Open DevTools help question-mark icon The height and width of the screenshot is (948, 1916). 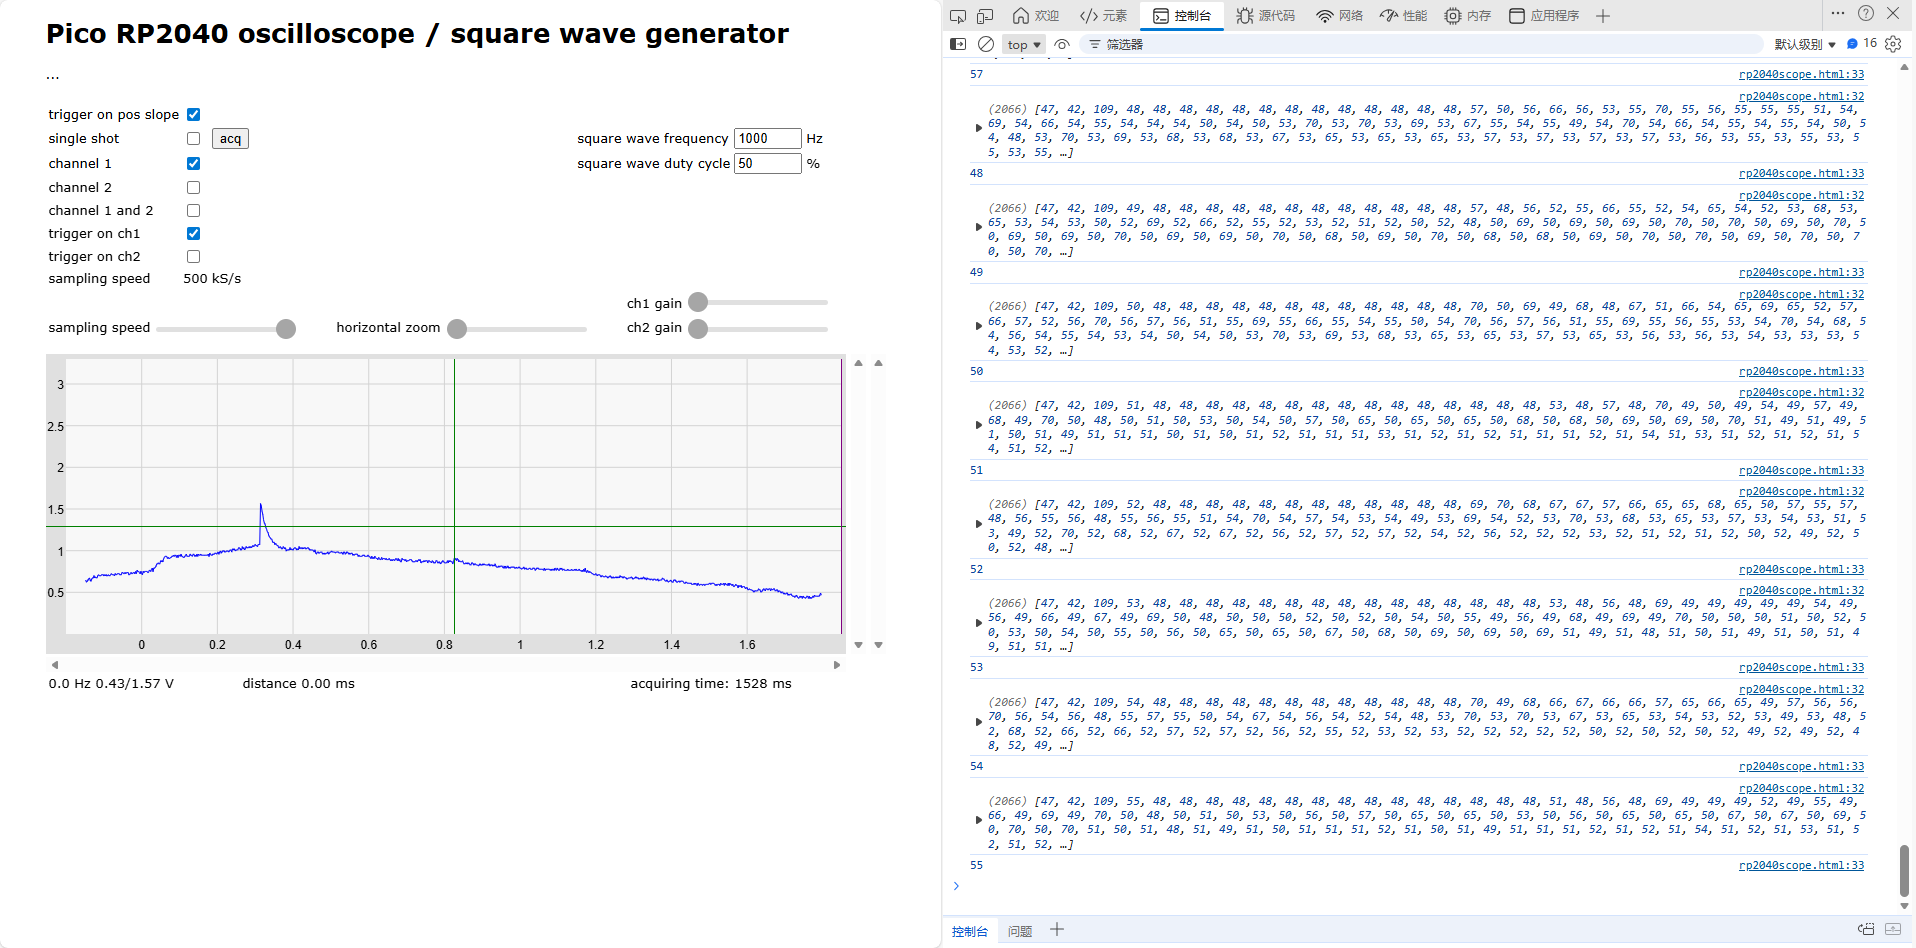[x=1866, y=14]
